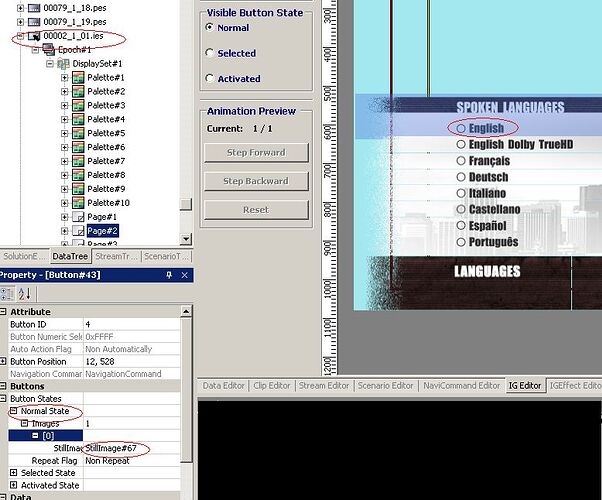Click the 00079_1_19.pes file icon
This screenshot has height=500, width=602.
click(x=34, y=22)
